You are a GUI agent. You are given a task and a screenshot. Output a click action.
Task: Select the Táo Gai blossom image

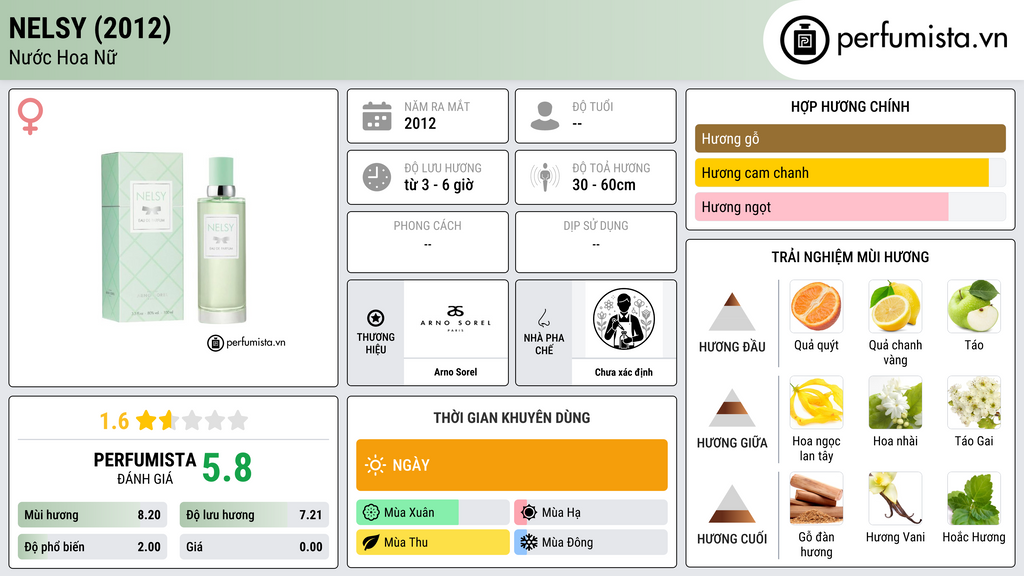coord(974,402)
